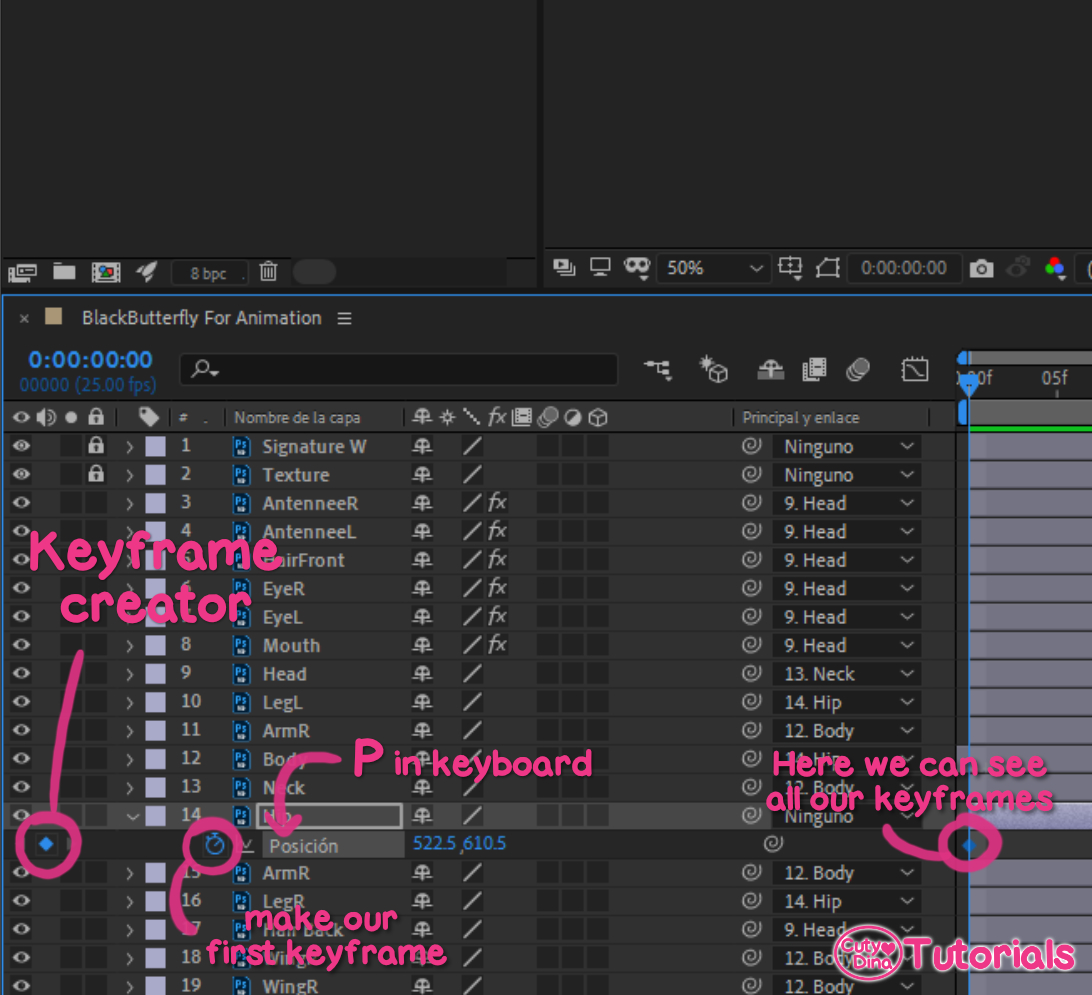Open the Graph Editor icon
1092x995 pixels.
point(914,370)
